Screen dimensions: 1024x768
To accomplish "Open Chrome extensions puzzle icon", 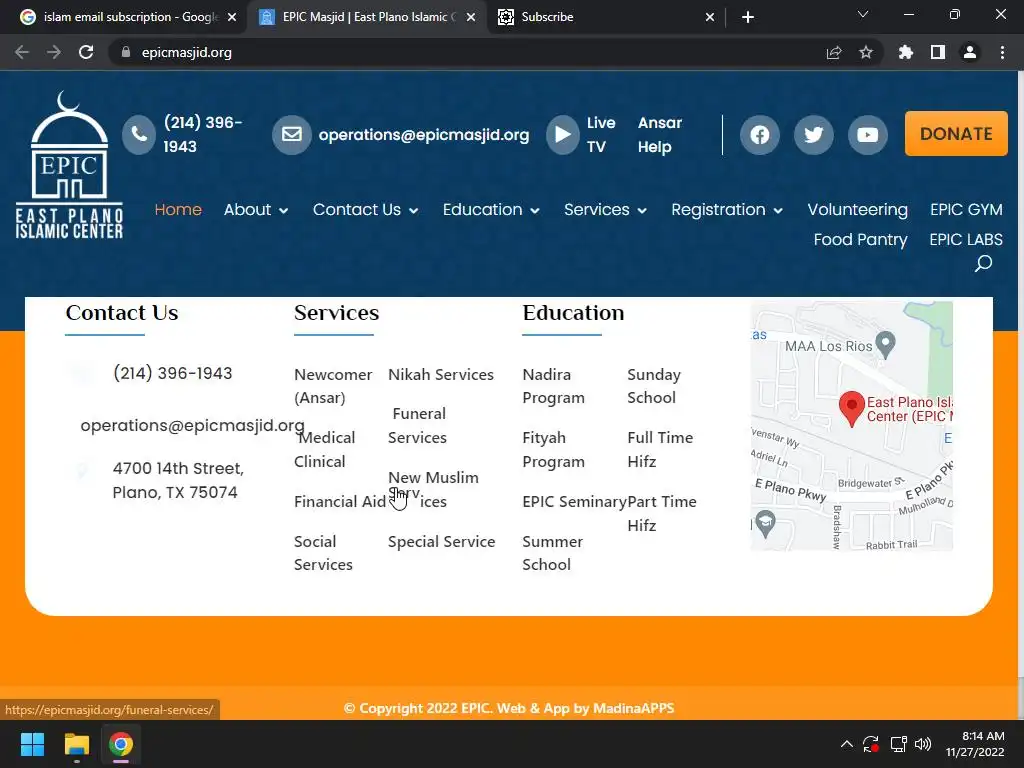I will tap(906, 52).
